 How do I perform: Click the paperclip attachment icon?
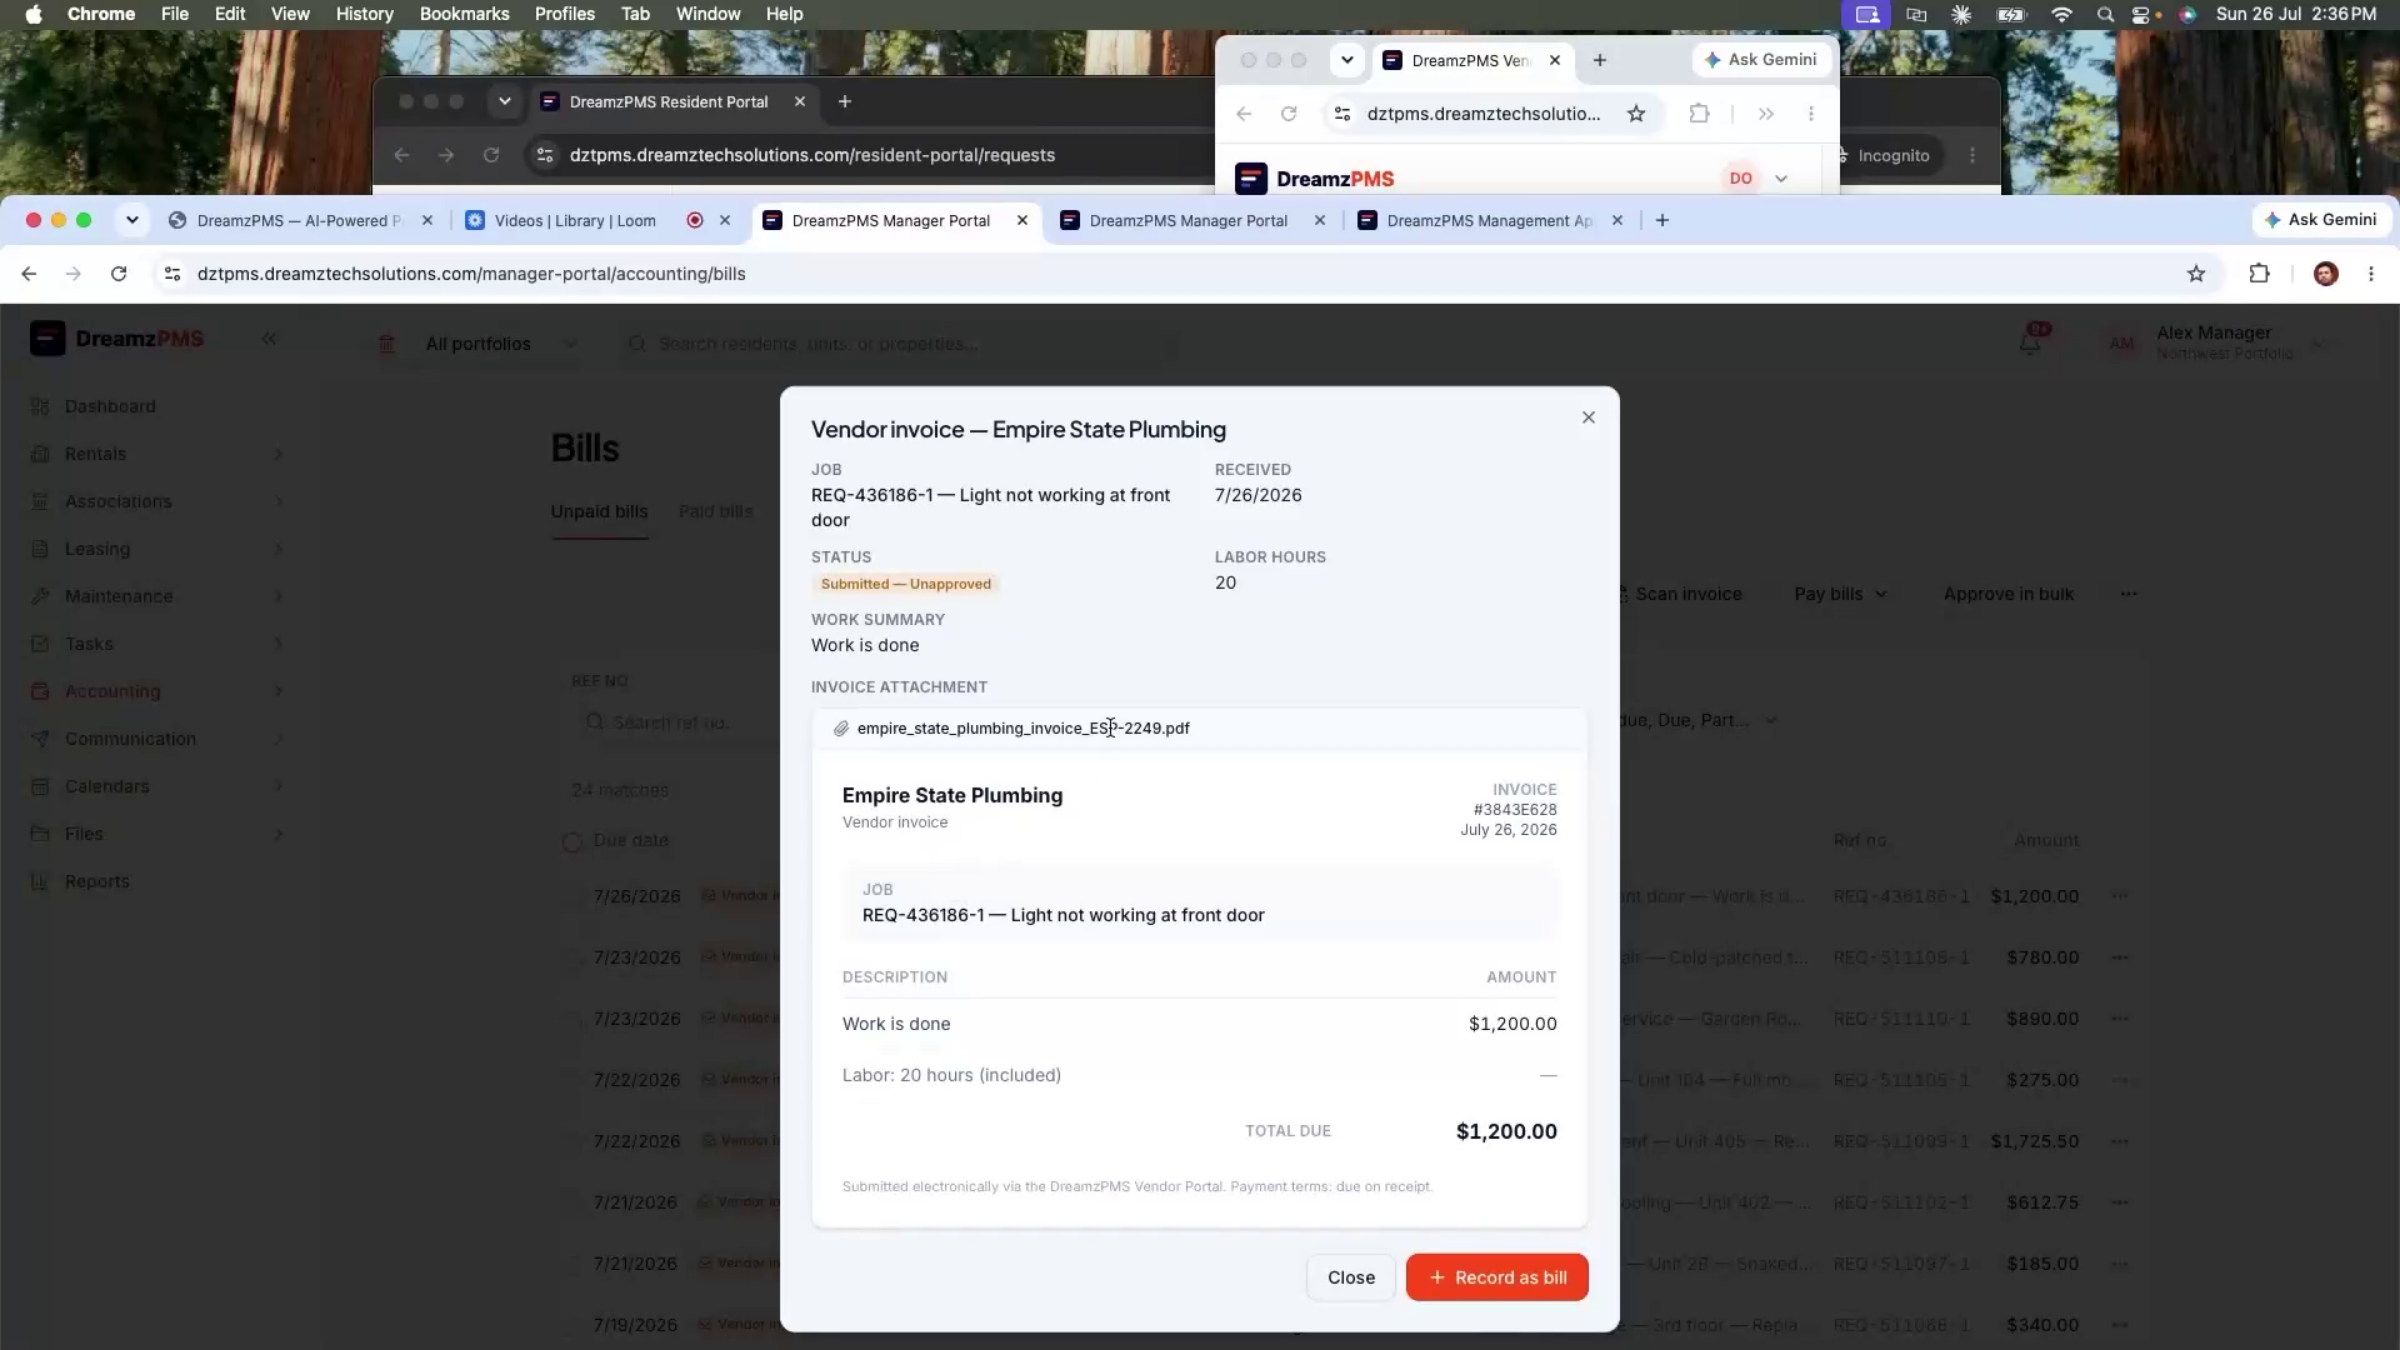[x=841, y=728]
